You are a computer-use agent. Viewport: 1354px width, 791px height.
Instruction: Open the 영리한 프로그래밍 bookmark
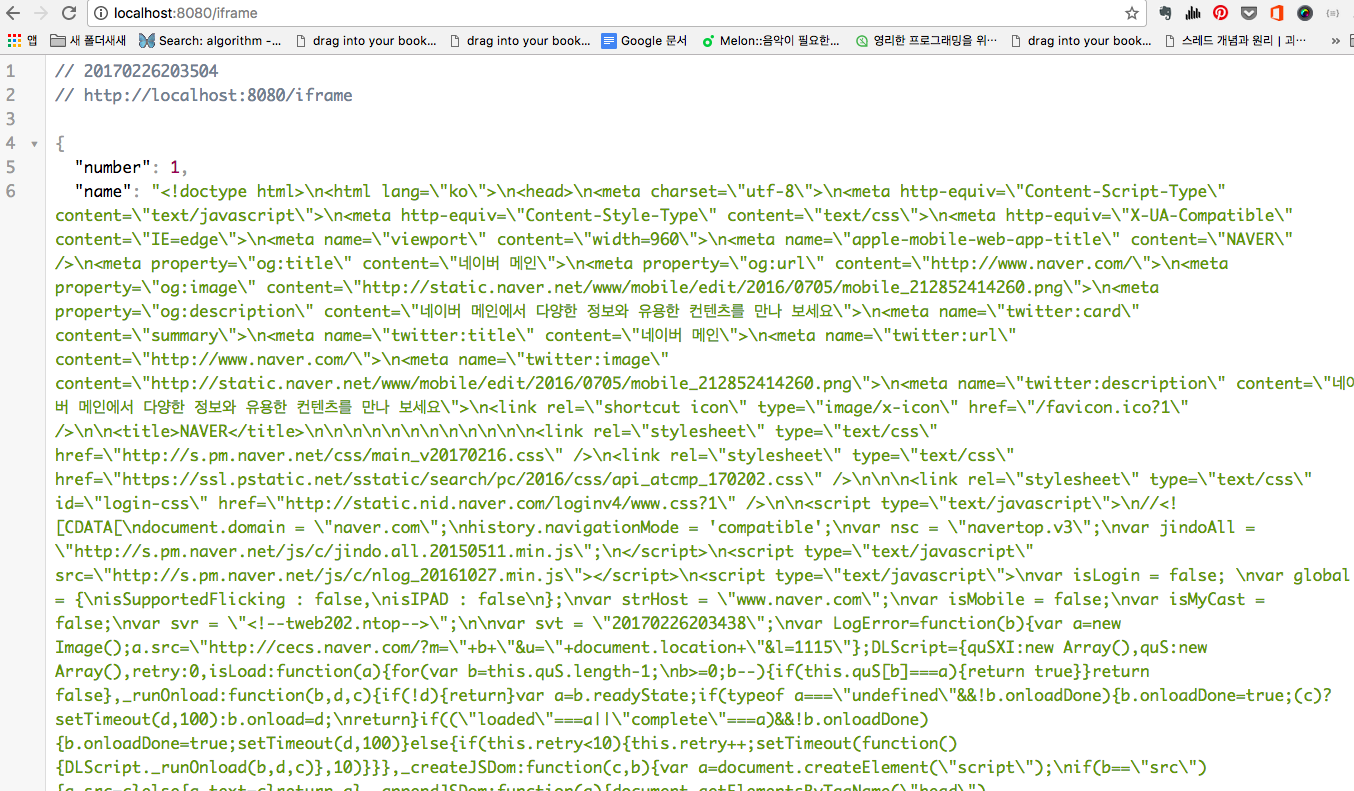pyautogui.click(x=927, y=41)
